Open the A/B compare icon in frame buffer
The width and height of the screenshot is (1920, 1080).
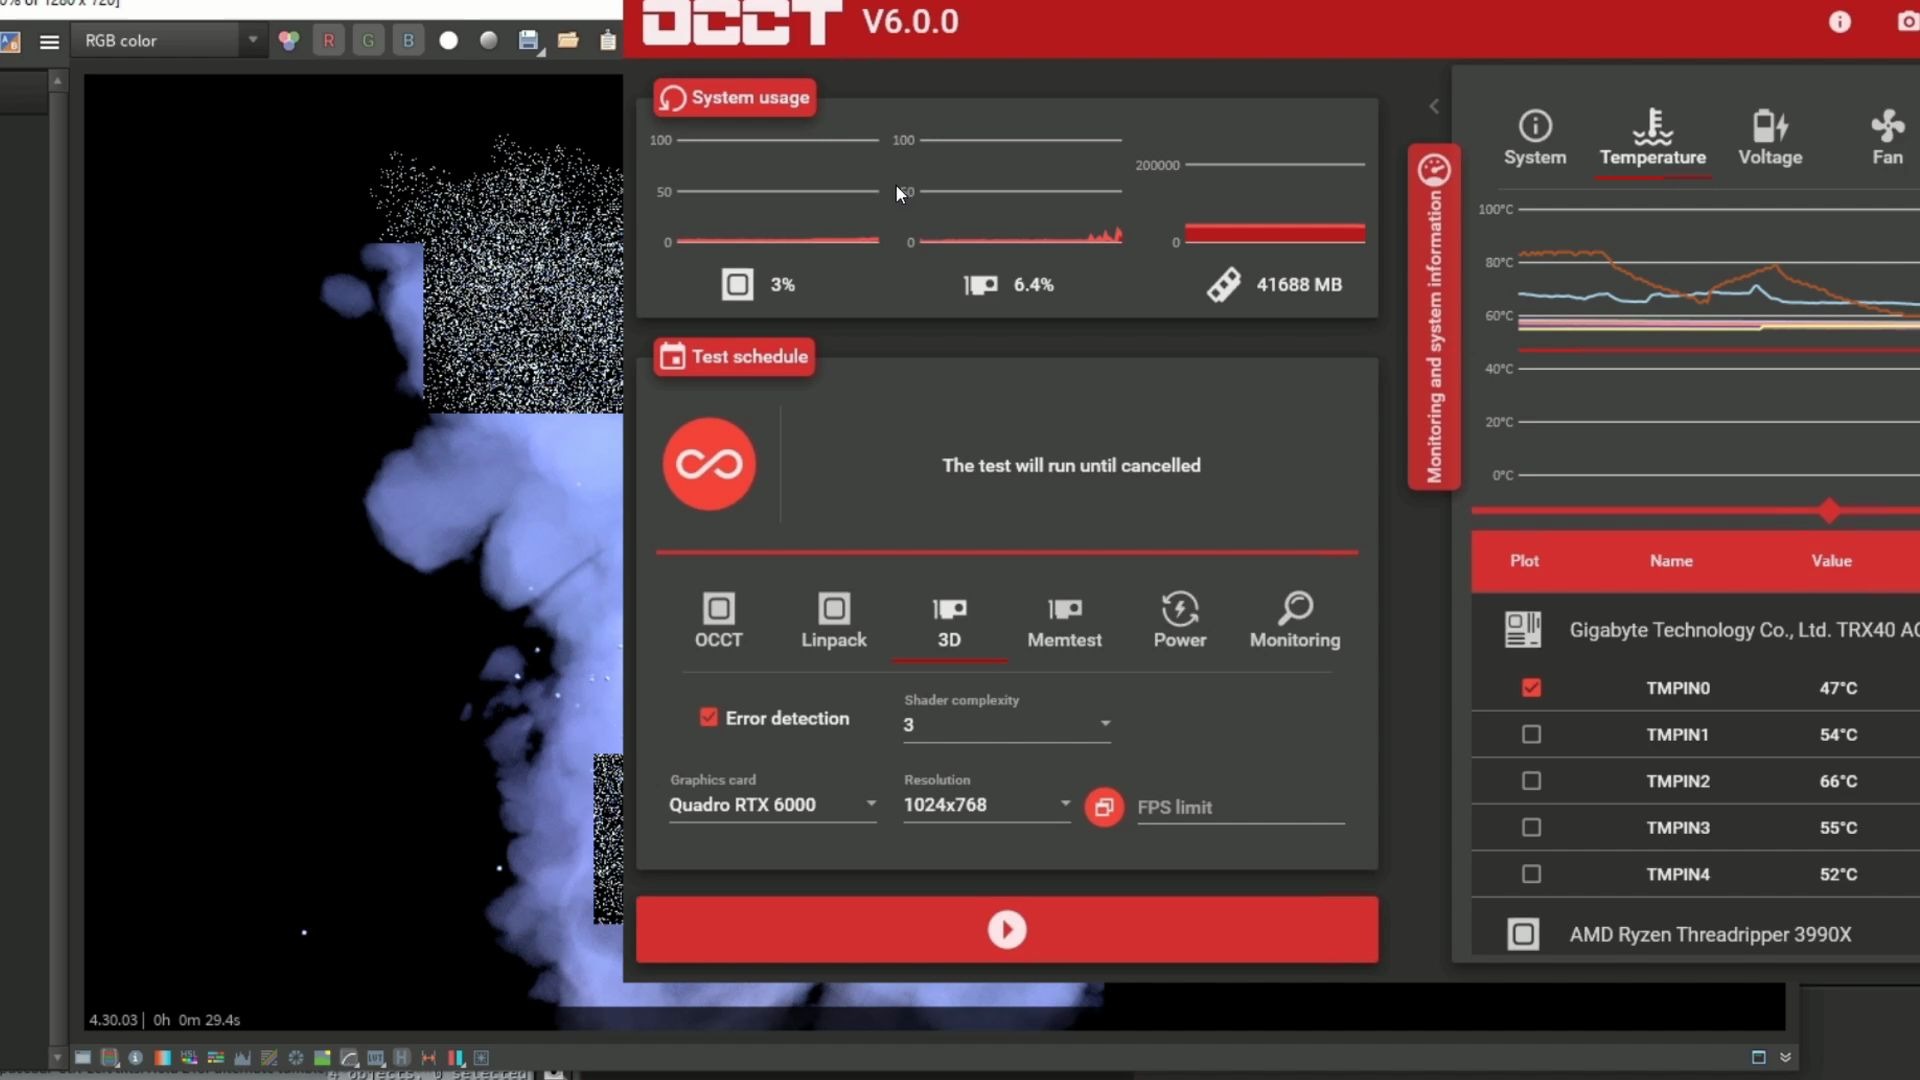pos(10,41)
